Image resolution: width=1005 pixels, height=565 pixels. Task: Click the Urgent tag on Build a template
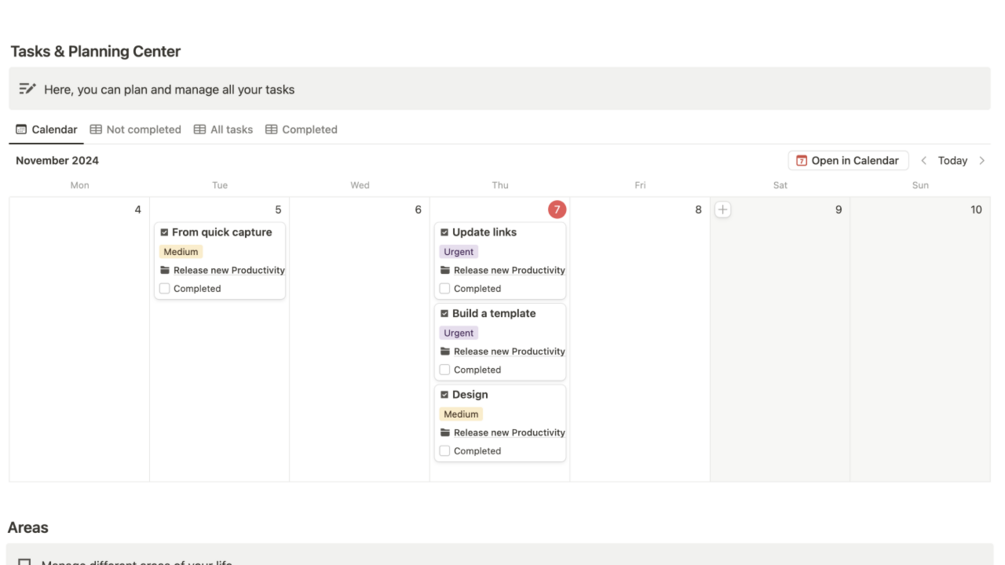pos(458,333)
